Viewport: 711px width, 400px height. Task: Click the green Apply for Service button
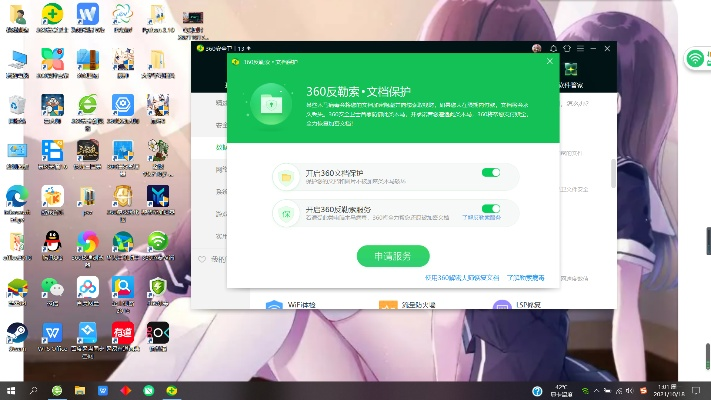coord(393,256)
